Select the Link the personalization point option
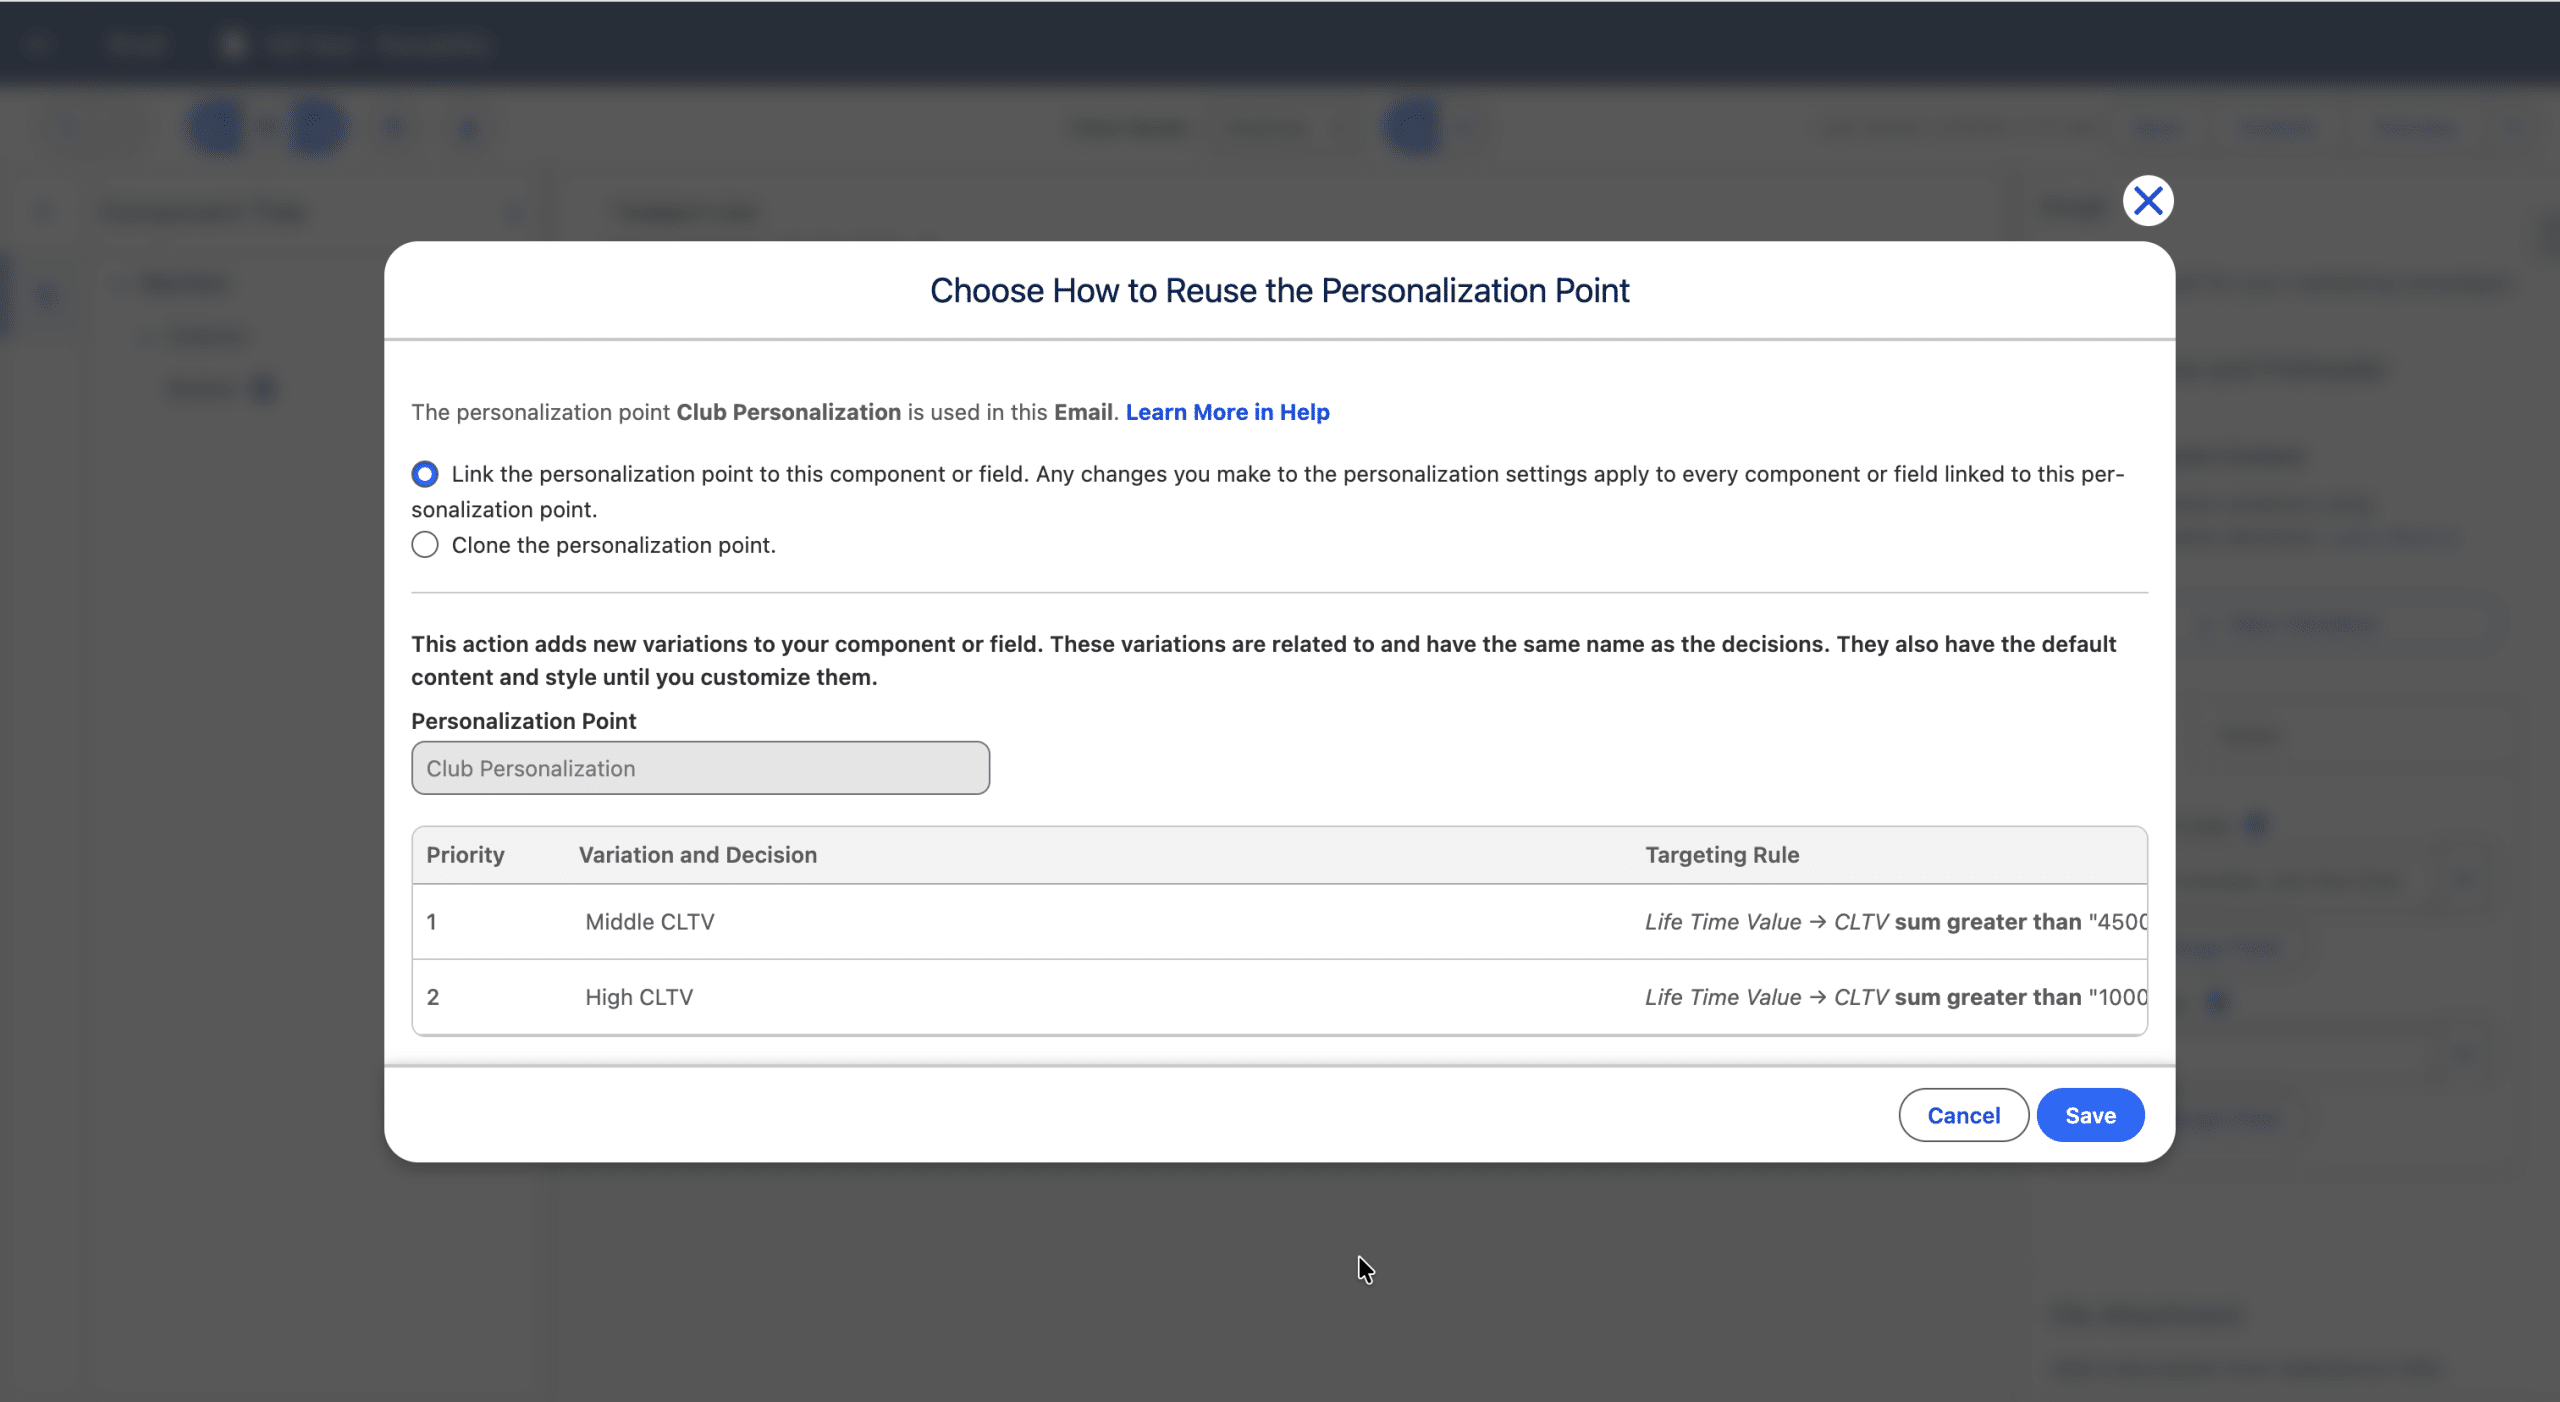The image size is (2560, 1402). 425,474
